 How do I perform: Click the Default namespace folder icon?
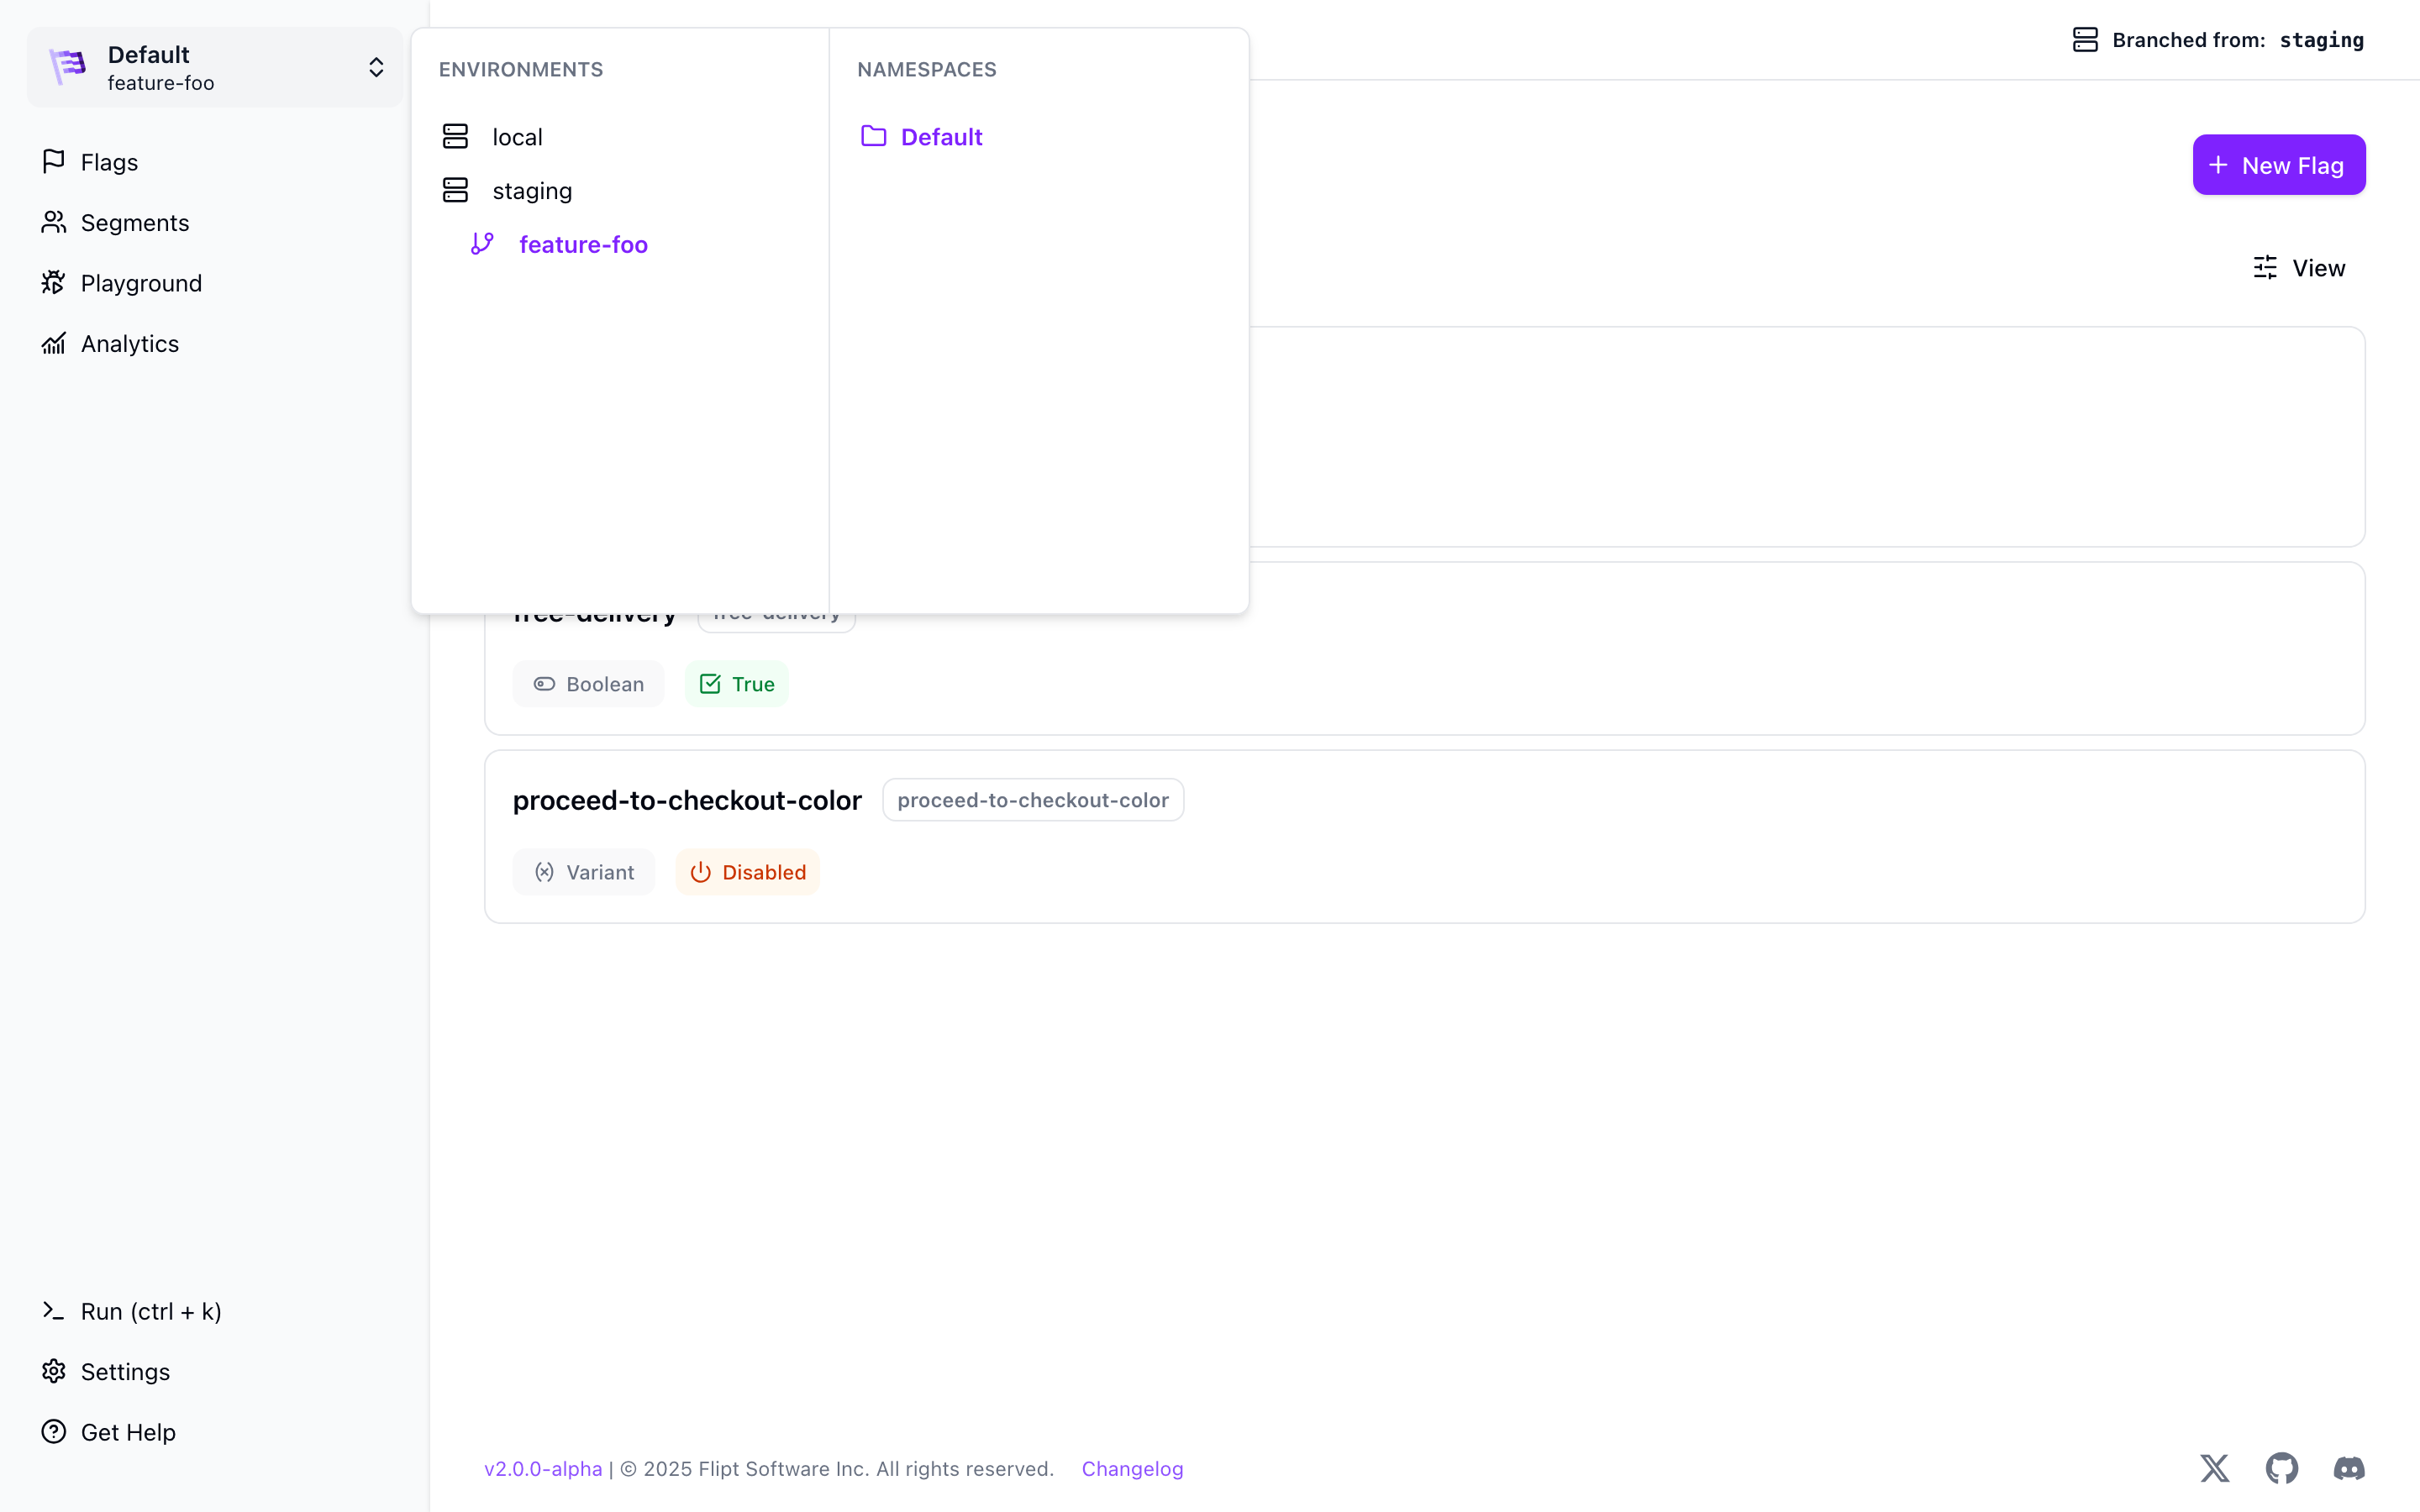873,136
